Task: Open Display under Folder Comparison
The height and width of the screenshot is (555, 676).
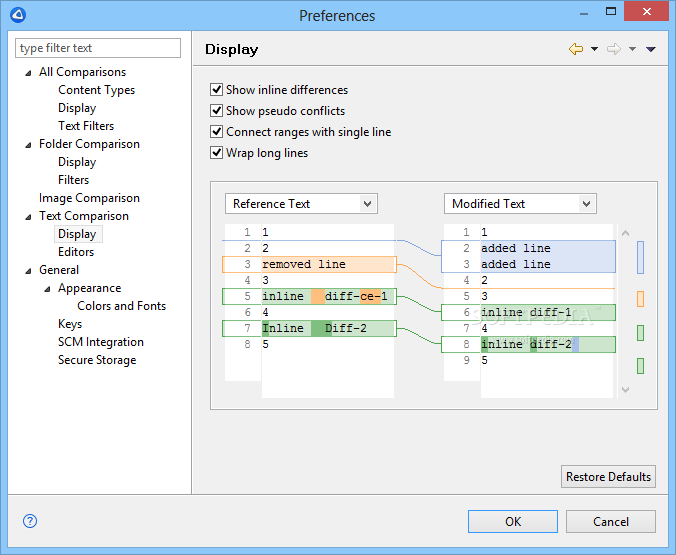Action: click(77, 162)
